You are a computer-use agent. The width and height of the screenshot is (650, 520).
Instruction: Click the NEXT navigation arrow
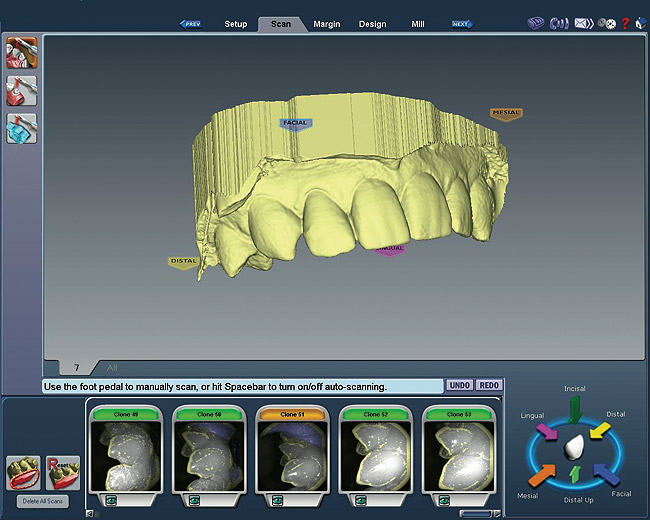point(461,23)
